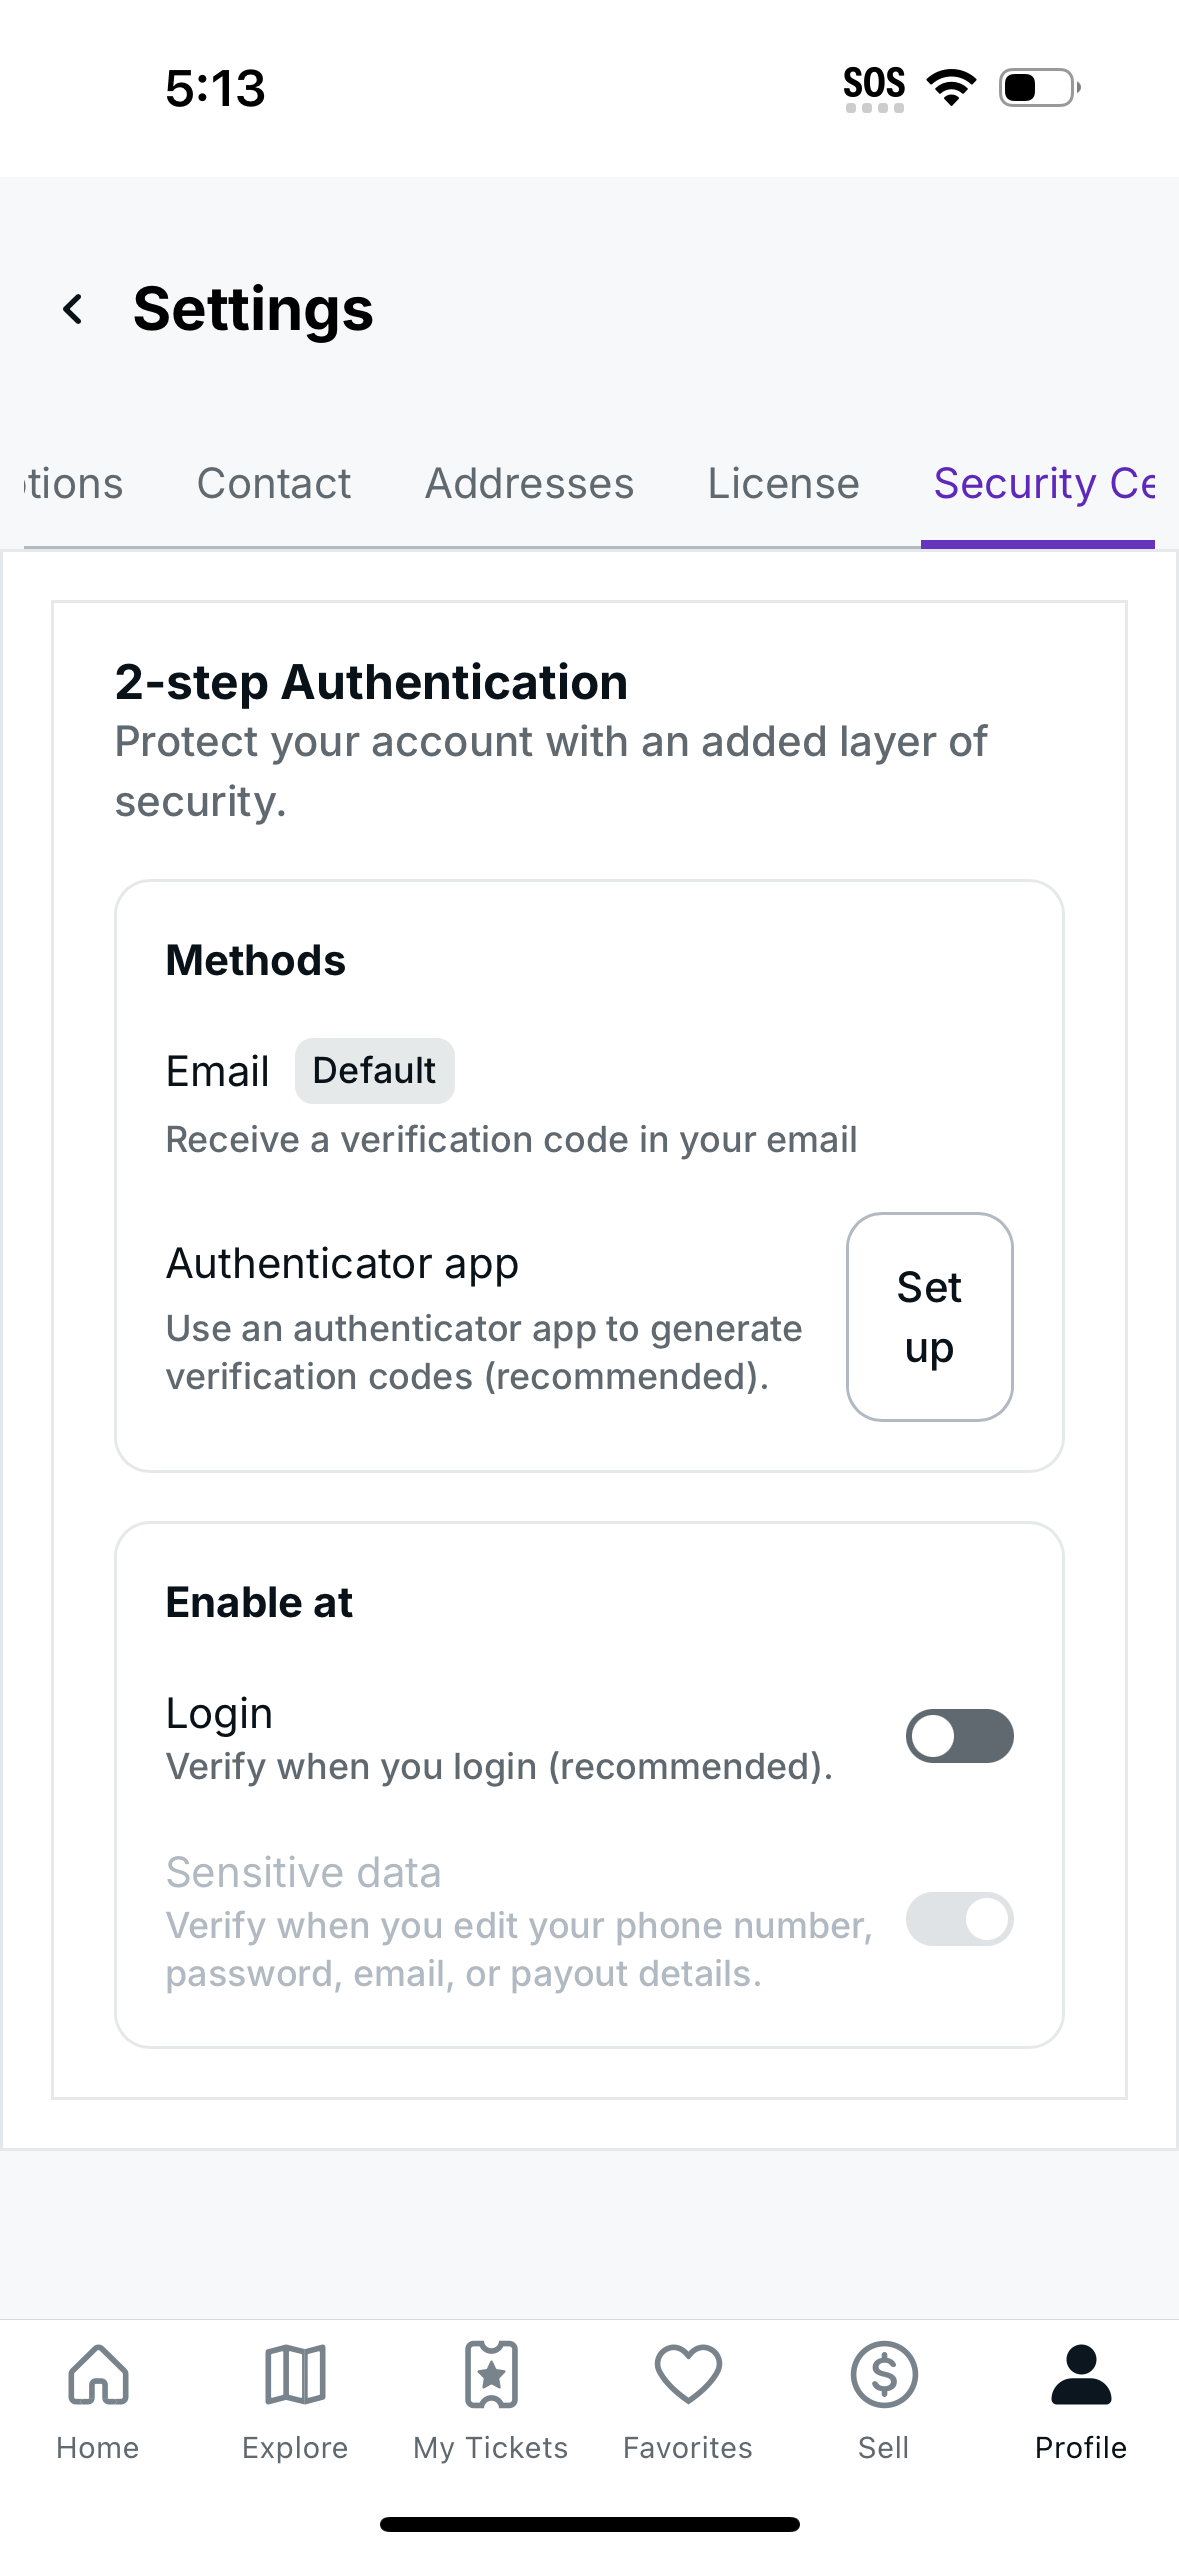
Task: Switch to the License tab
Action: tap(783, 484)
